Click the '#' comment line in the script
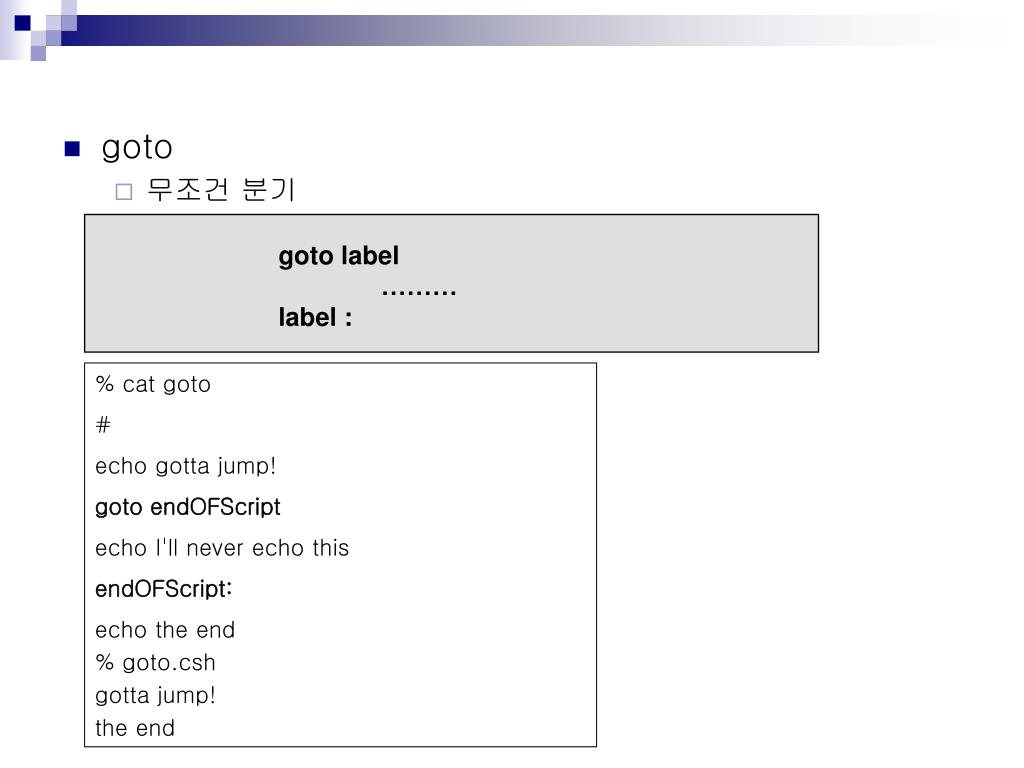 [x=103, y=425]
